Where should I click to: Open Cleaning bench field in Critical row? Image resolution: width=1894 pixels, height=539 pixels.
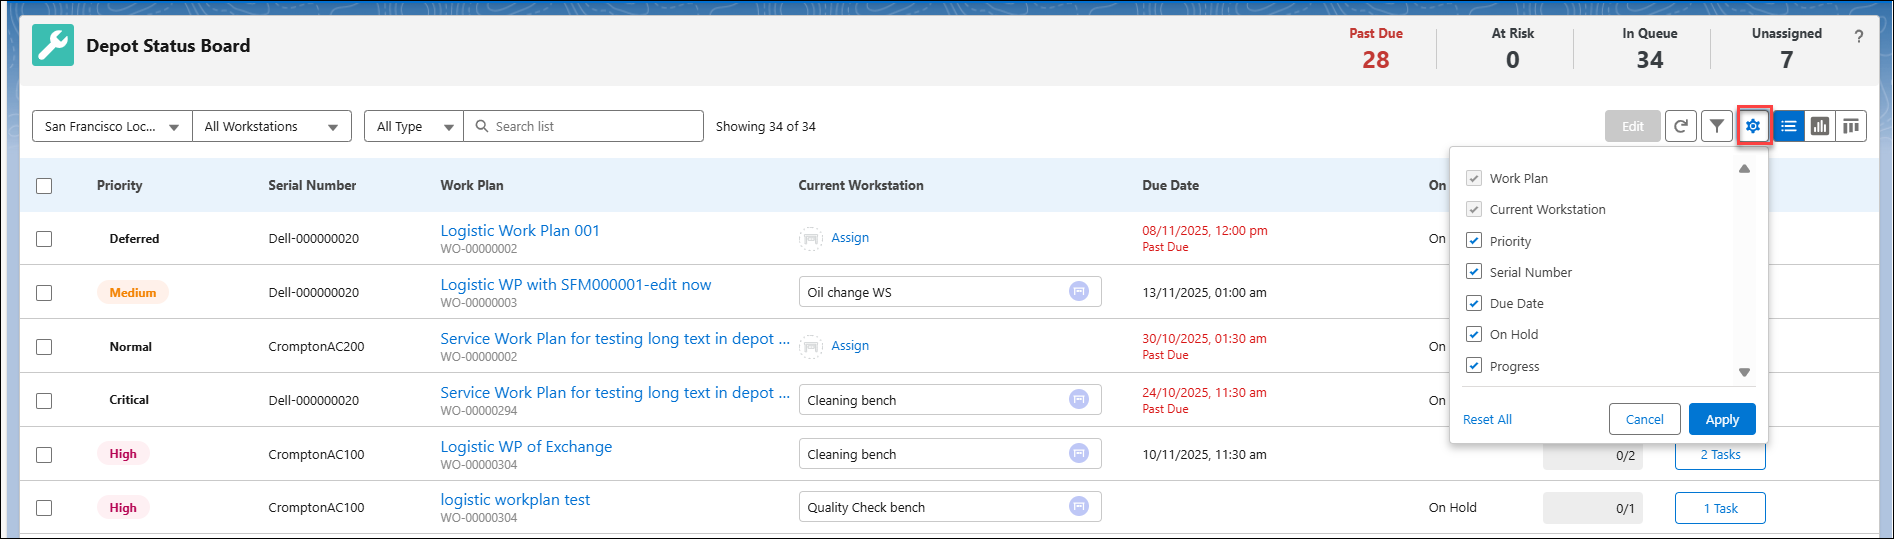tap(950, 400)
